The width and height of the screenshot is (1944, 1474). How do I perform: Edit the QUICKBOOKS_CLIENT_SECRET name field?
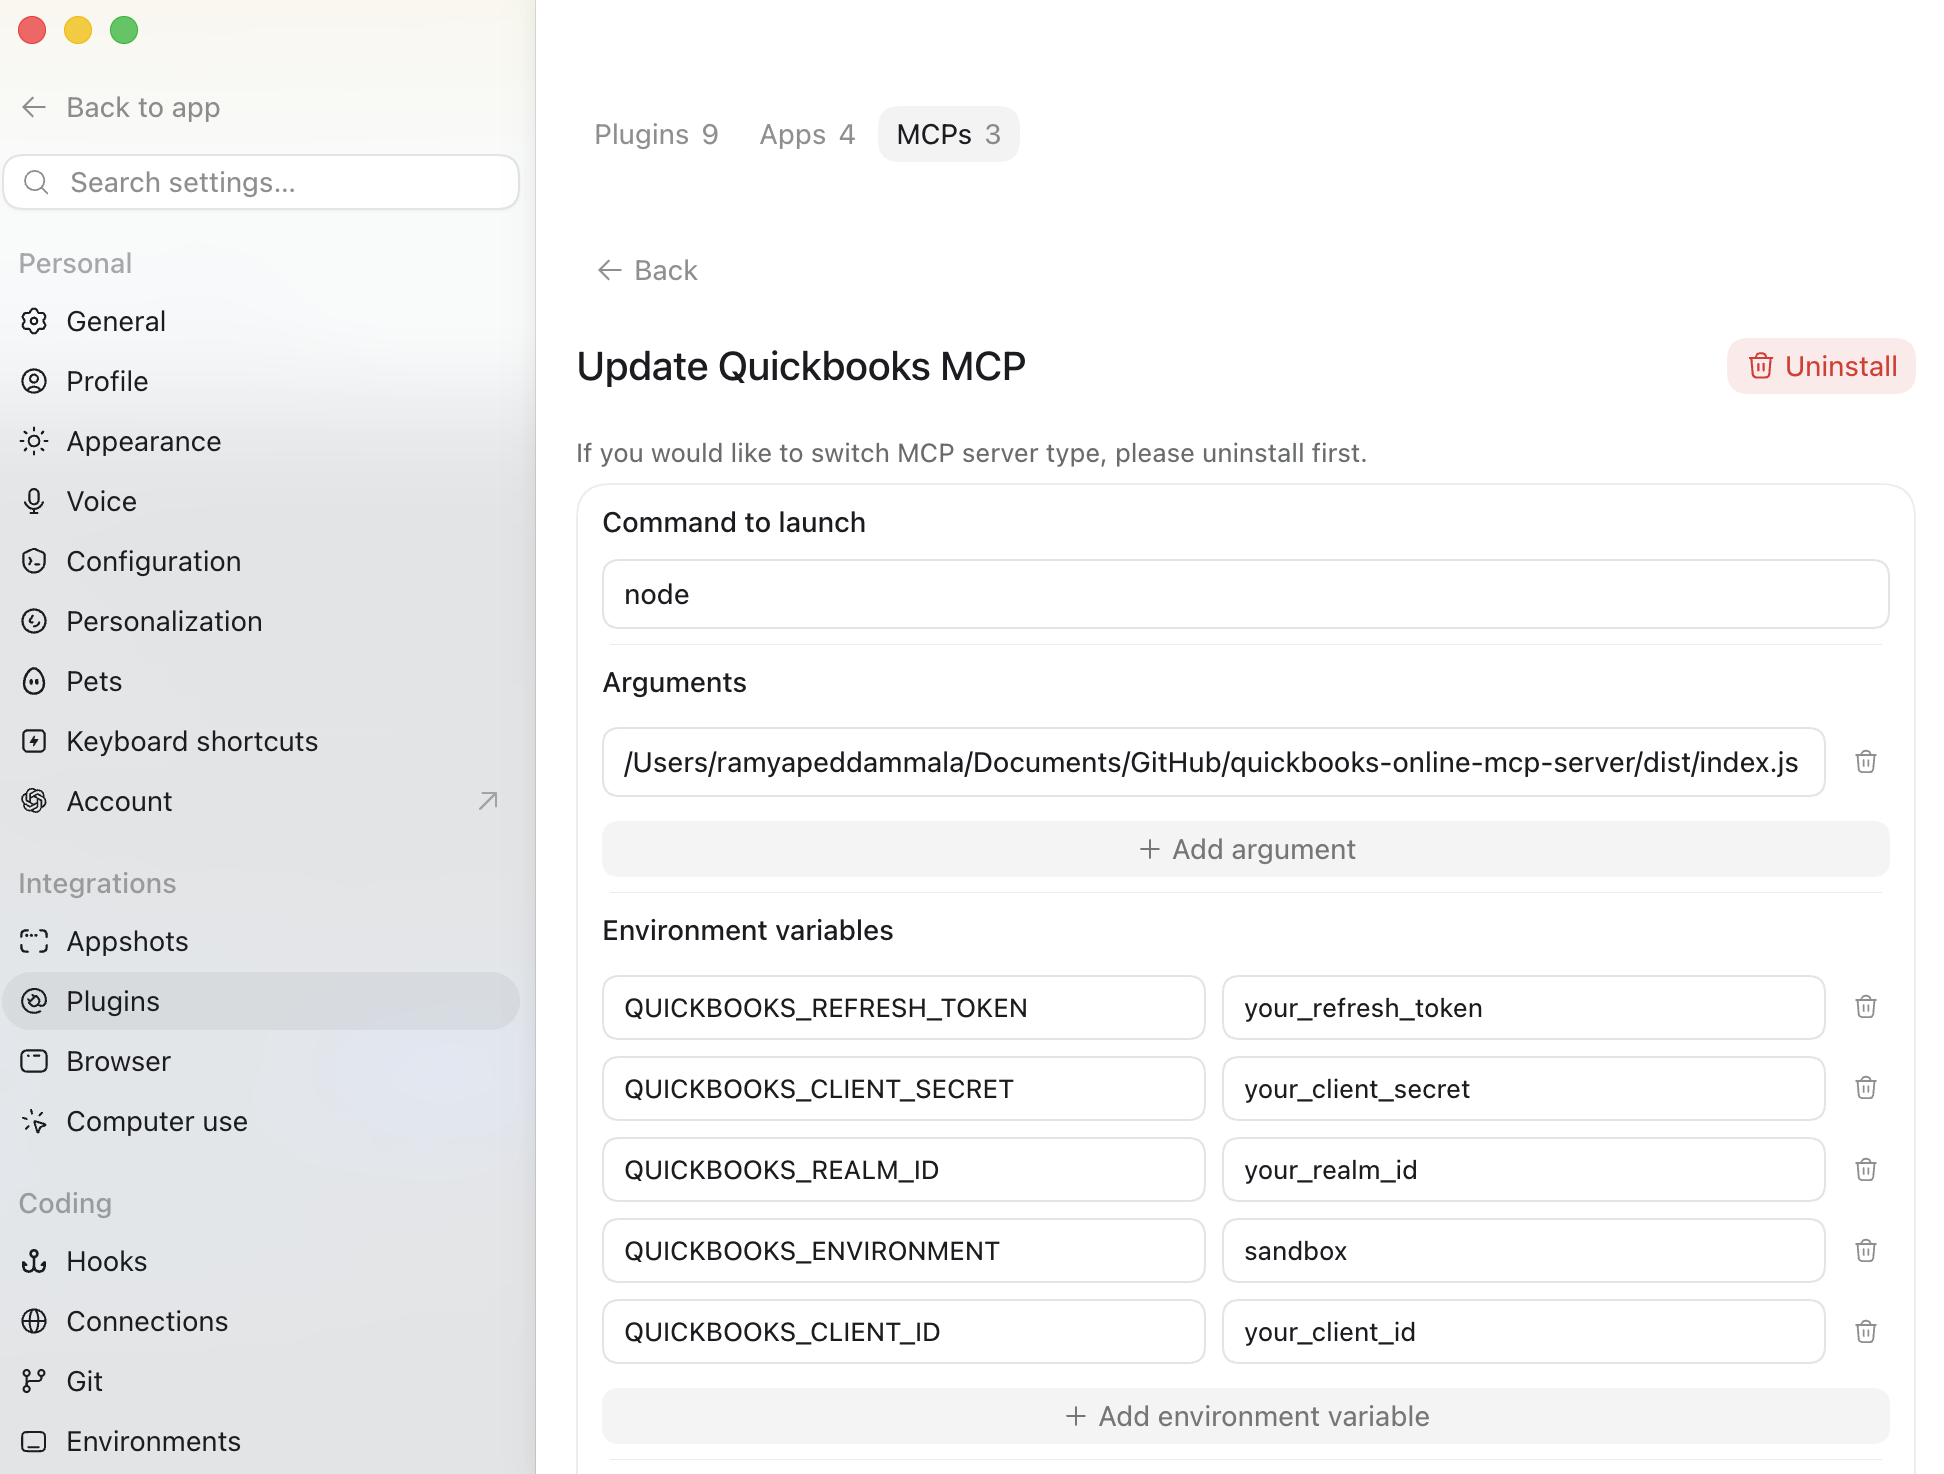(904, 1088)
